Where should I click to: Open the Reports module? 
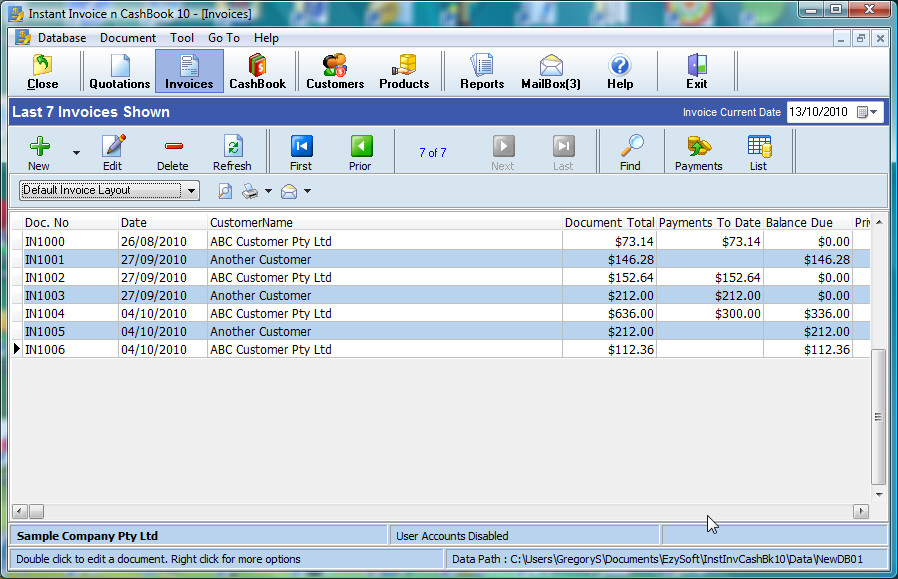tap(482, 72)
